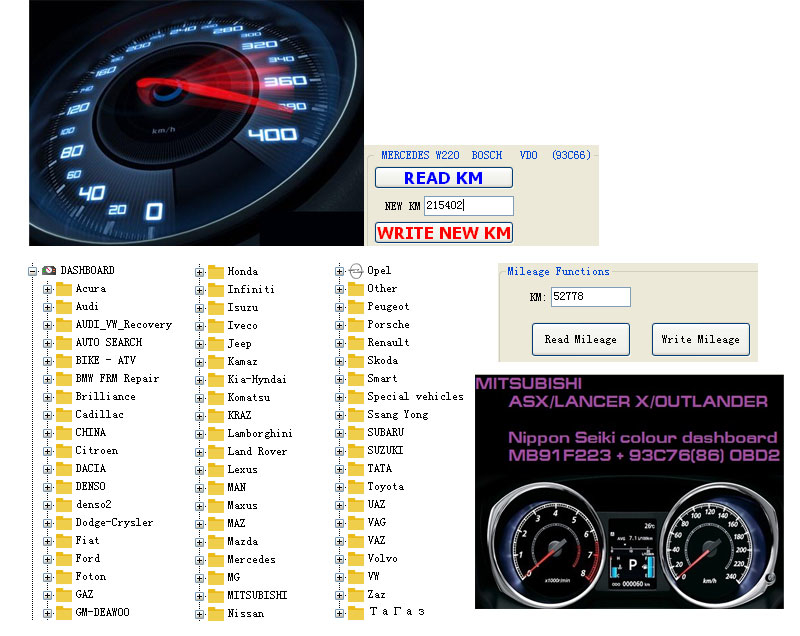Image resolution: width=800 pixels, height=636 pixels.
Task: Open the Honda brand folder
Action: 215,270
